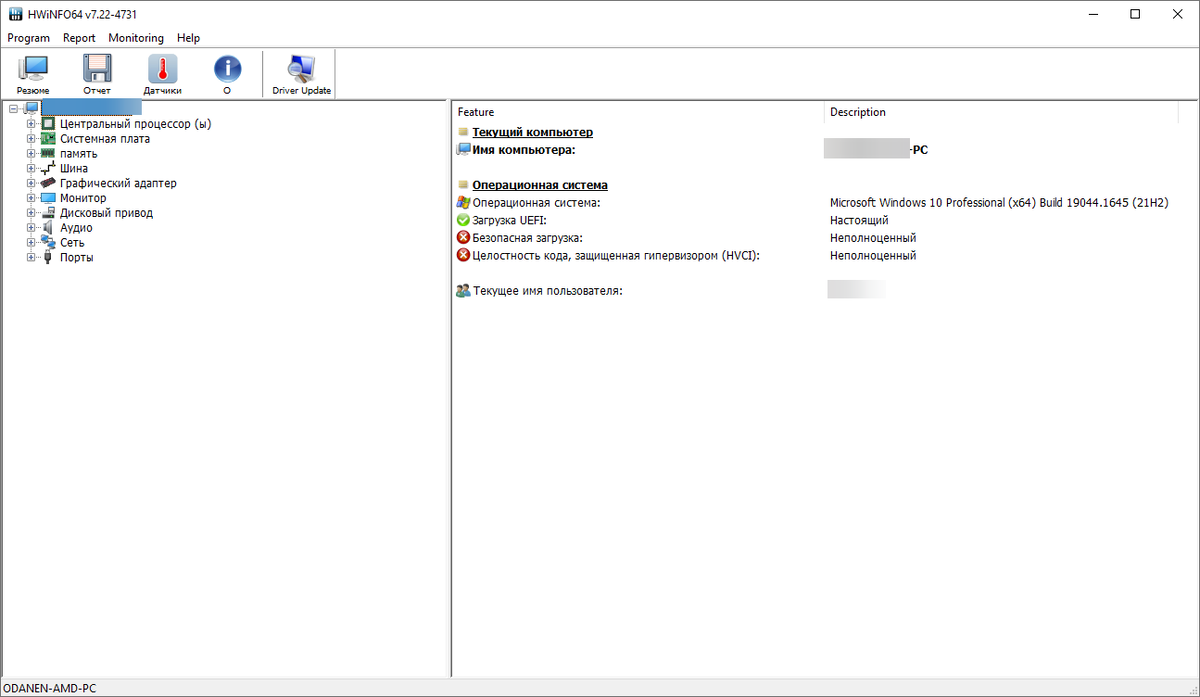Select the Системная плата tree item
The image size is (1200, 697).
pos(105,139)
